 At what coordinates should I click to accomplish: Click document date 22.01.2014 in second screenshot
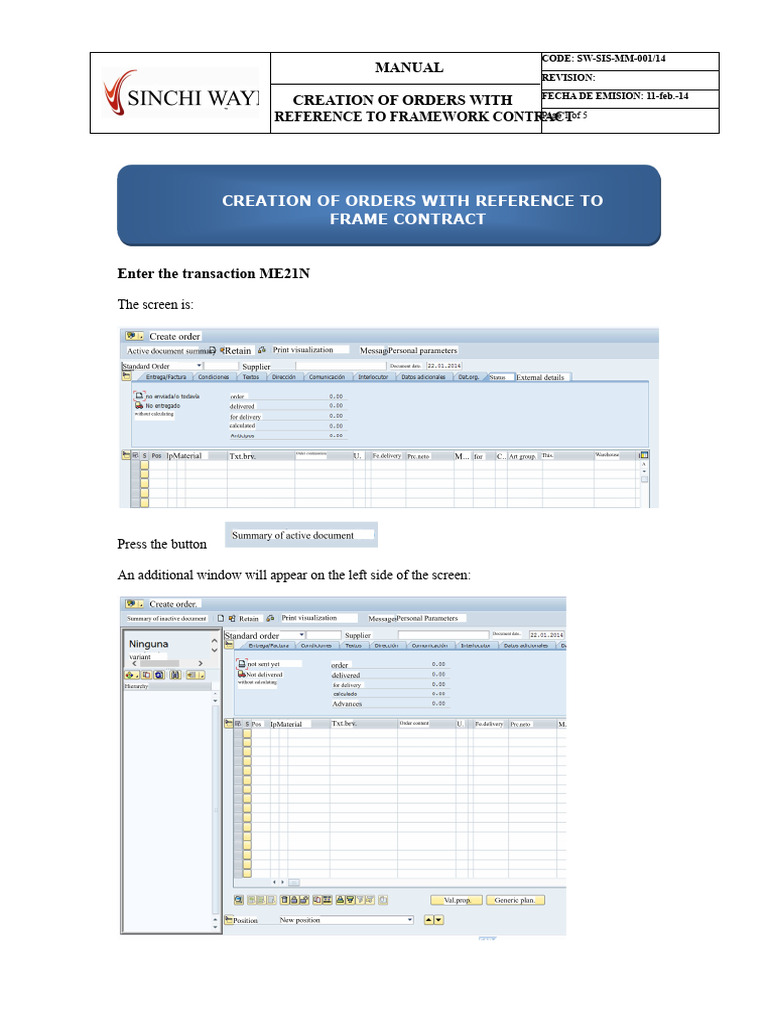click(547, 635)
